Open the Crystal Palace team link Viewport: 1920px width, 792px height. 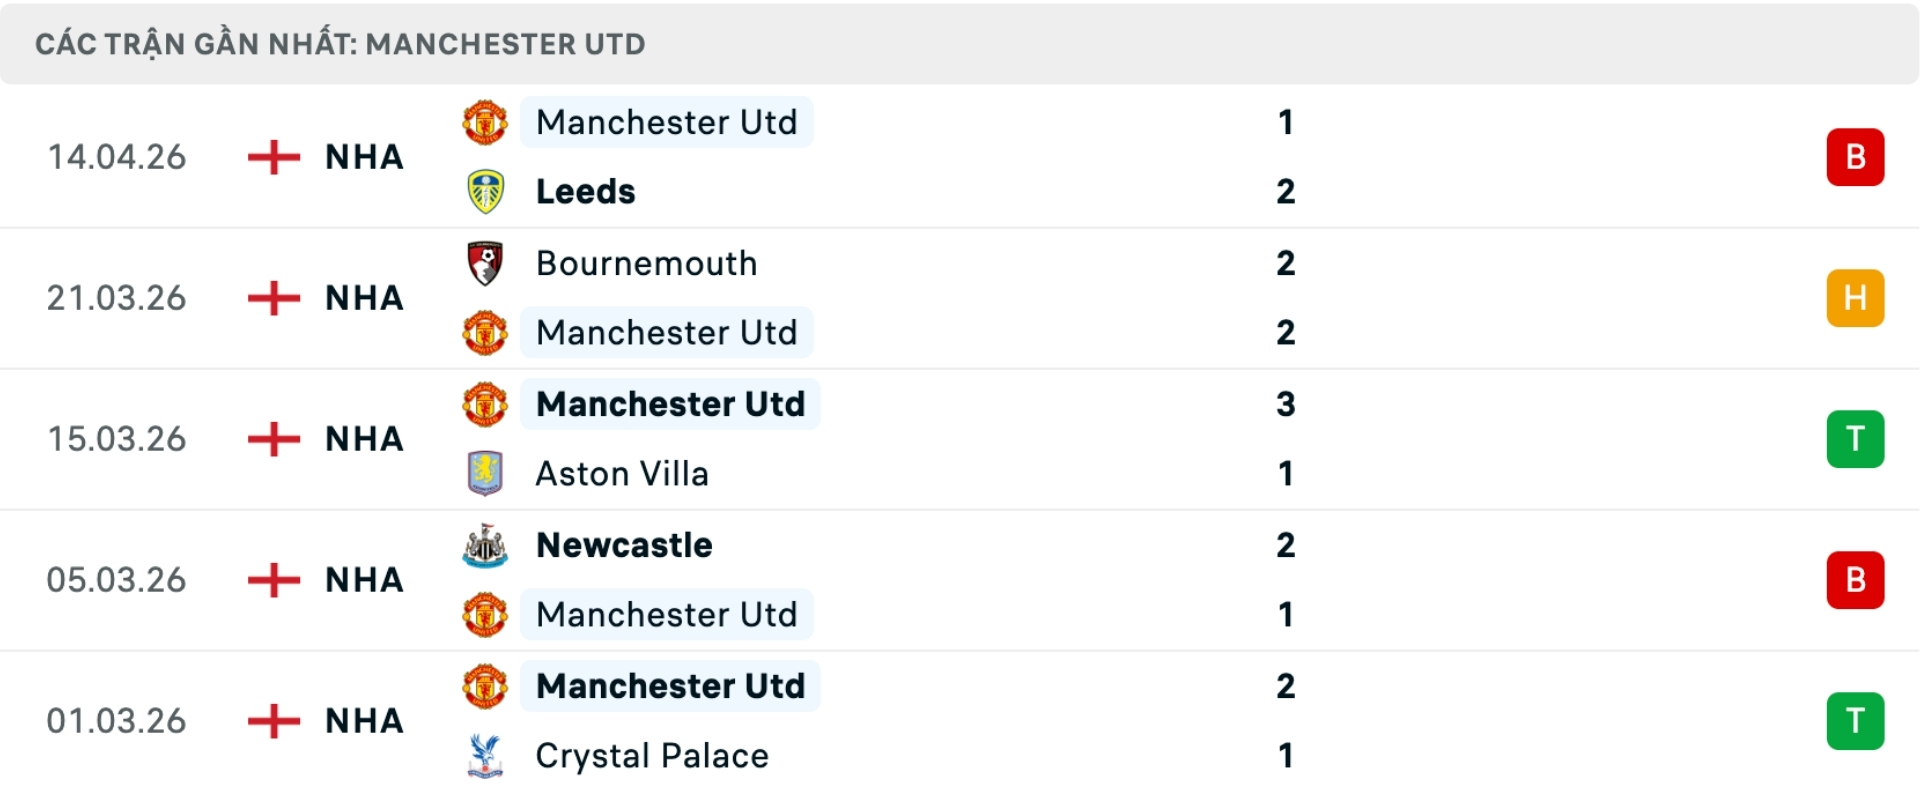[x=652, y=756]
